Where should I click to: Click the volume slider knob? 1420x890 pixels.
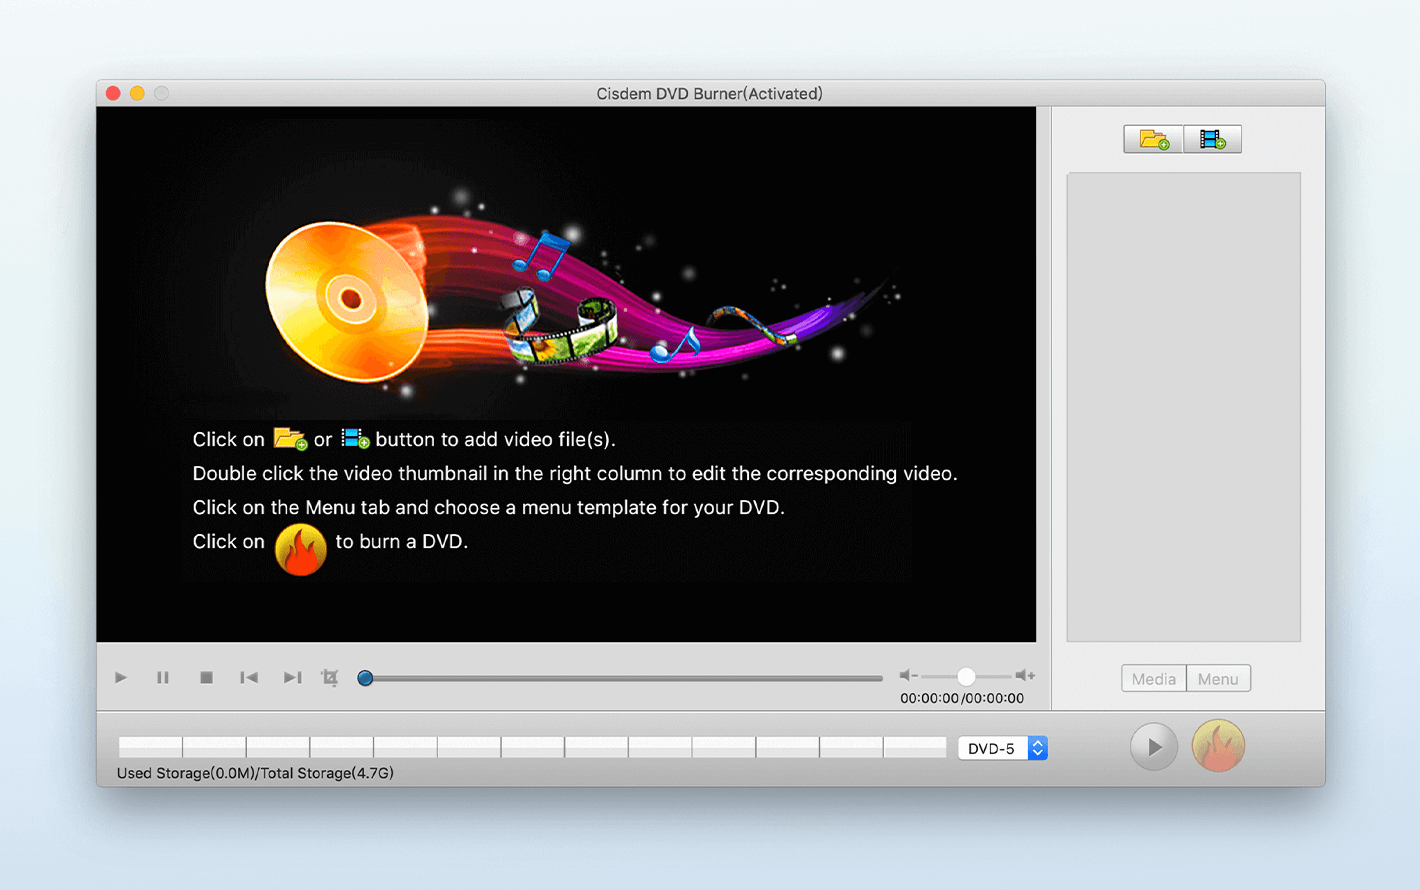point(966,676)
